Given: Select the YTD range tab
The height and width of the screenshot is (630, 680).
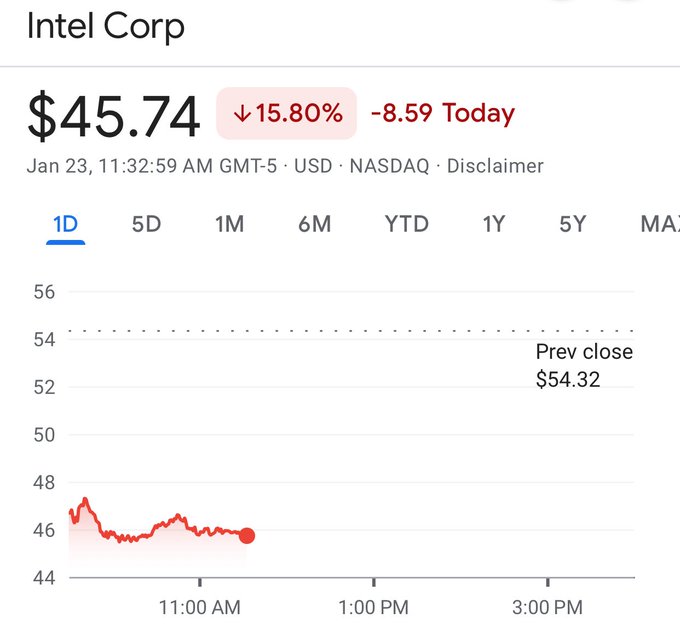Looking at the screenshot, I should pos(406,224).
